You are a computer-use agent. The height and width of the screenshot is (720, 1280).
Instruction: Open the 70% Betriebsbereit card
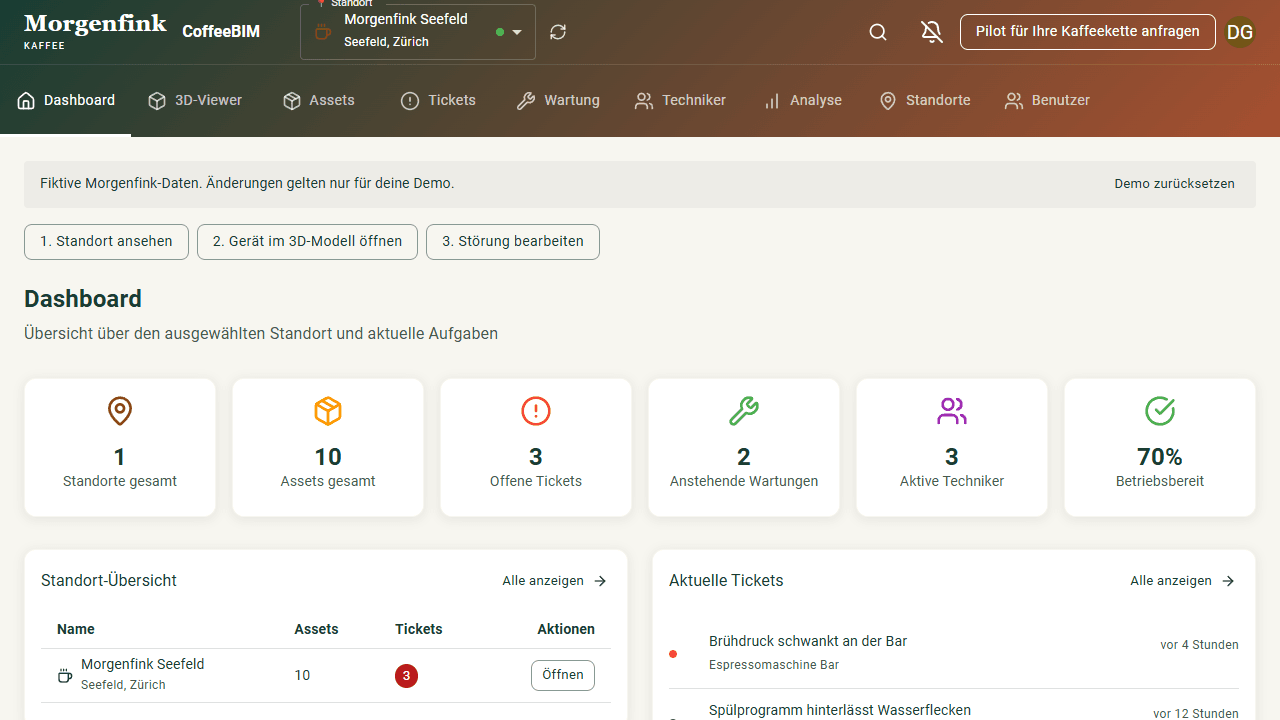point(1160,448)
